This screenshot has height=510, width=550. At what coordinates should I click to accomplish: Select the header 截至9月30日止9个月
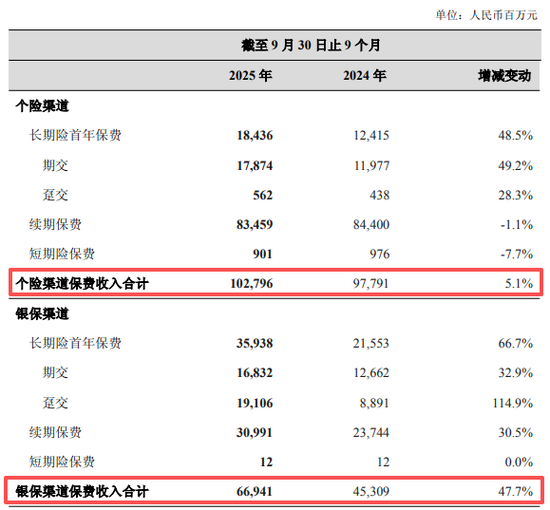tap(310, 45)
